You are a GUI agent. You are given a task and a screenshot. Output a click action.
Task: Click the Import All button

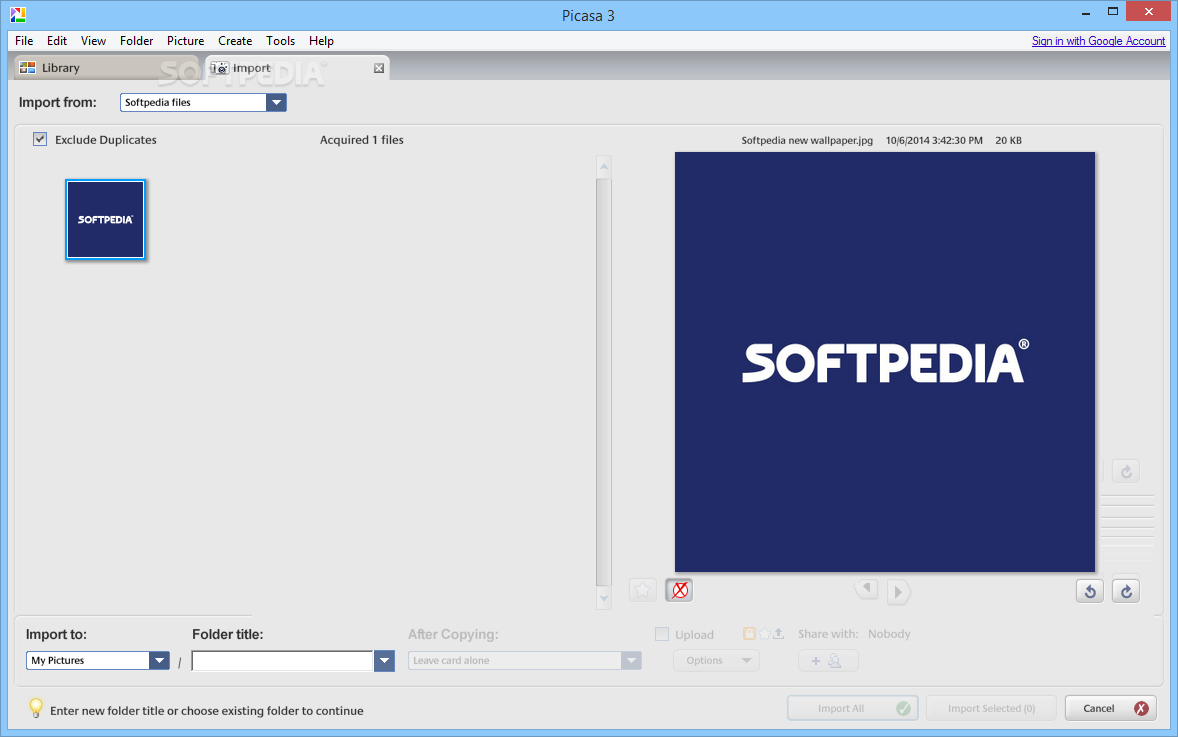(x=853, y=708)
